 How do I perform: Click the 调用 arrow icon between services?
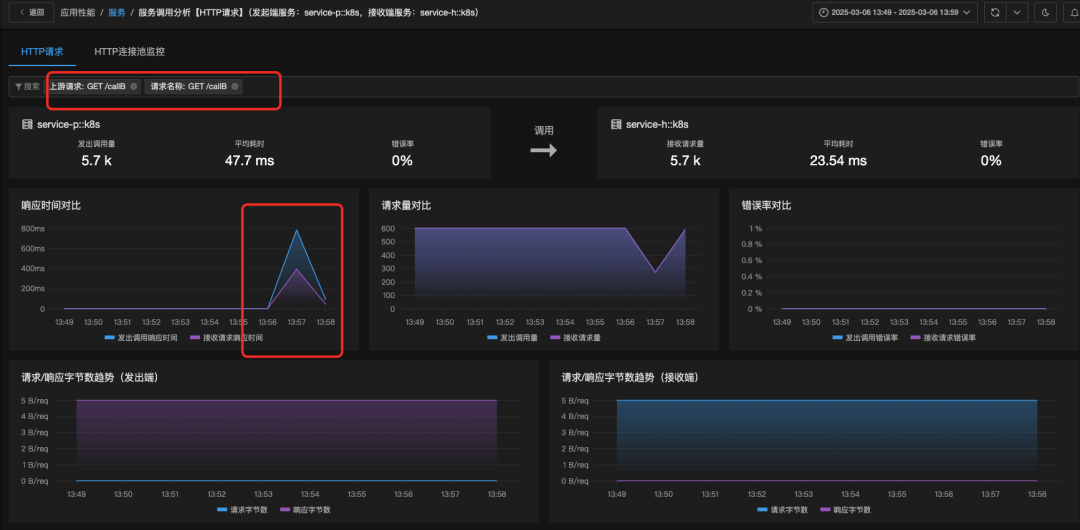(x=543, y=150)
